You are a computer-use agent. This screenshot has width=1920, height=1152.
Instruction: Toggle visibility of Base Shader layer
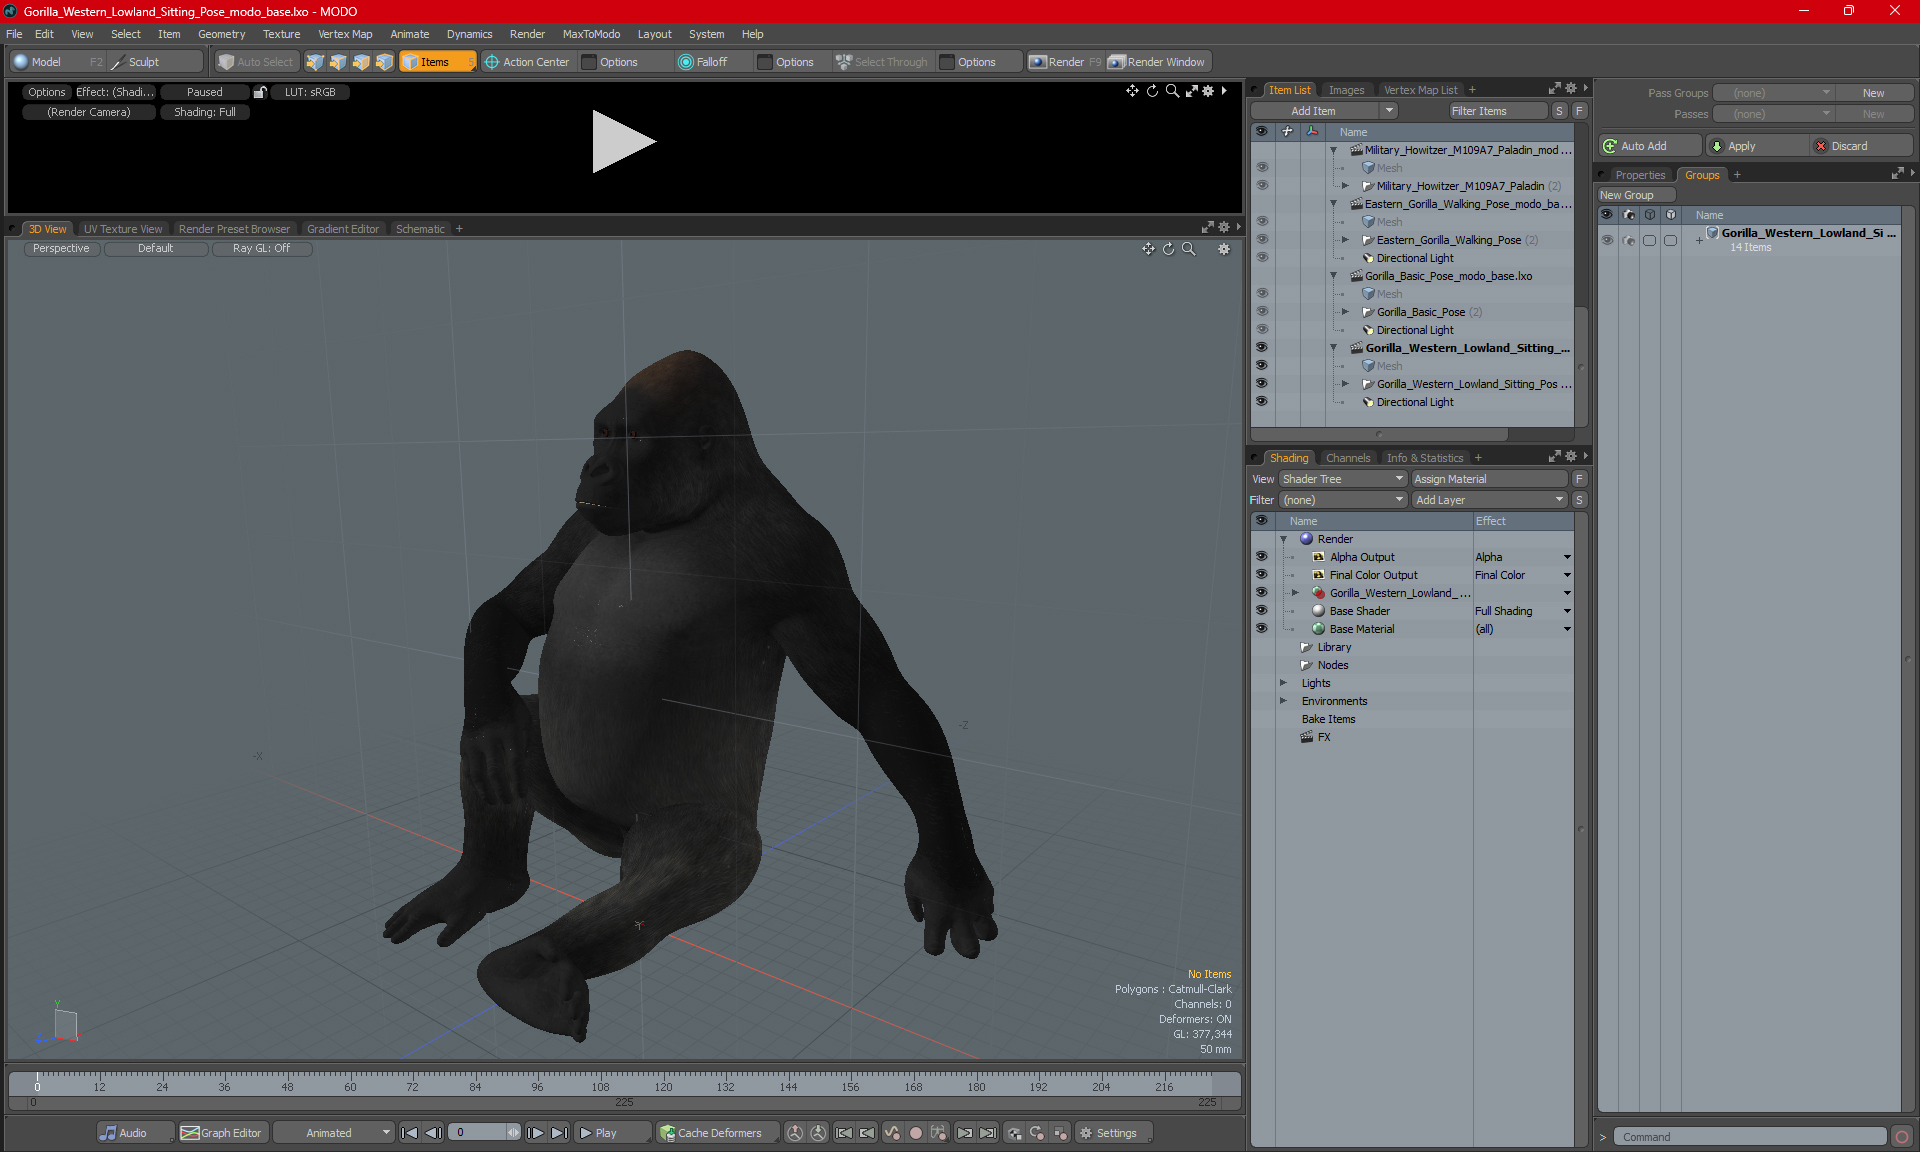[x=1261, y=611]
